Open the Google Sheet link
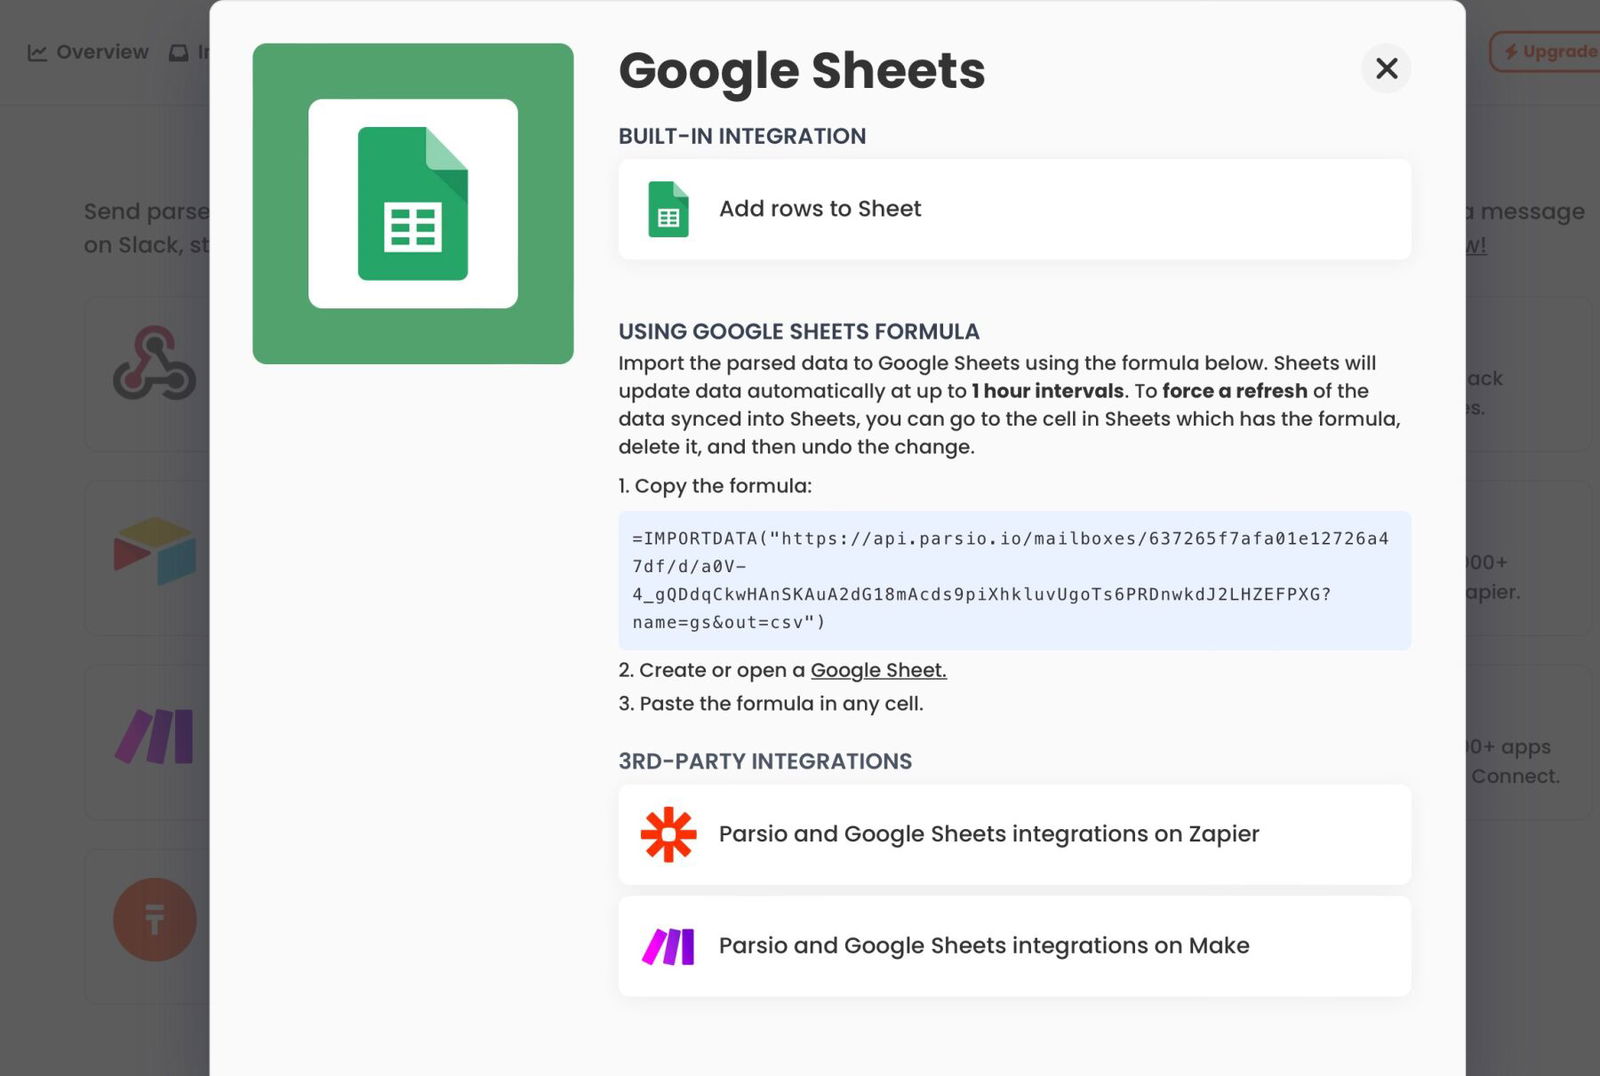 pyautogui.click(x=878, y=670)
